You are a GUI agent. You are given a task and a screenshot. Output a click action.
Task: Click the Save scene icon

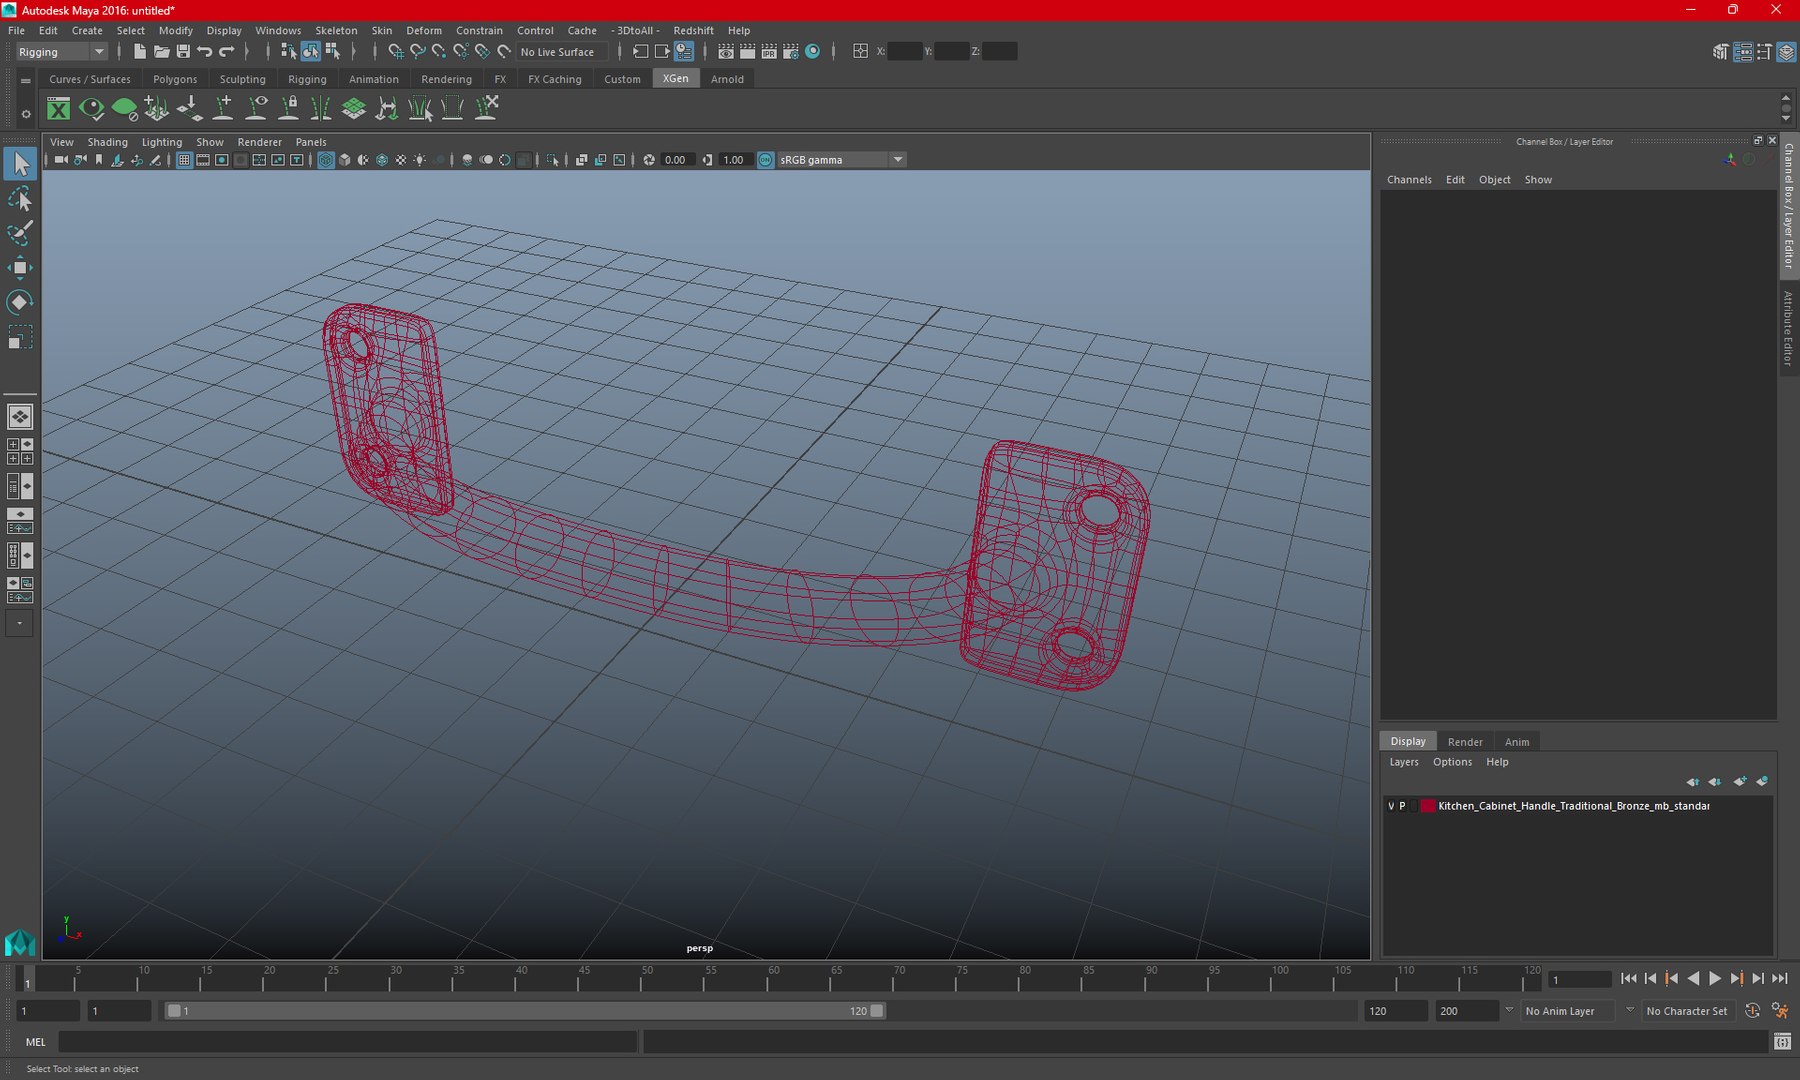coord(183,51)
